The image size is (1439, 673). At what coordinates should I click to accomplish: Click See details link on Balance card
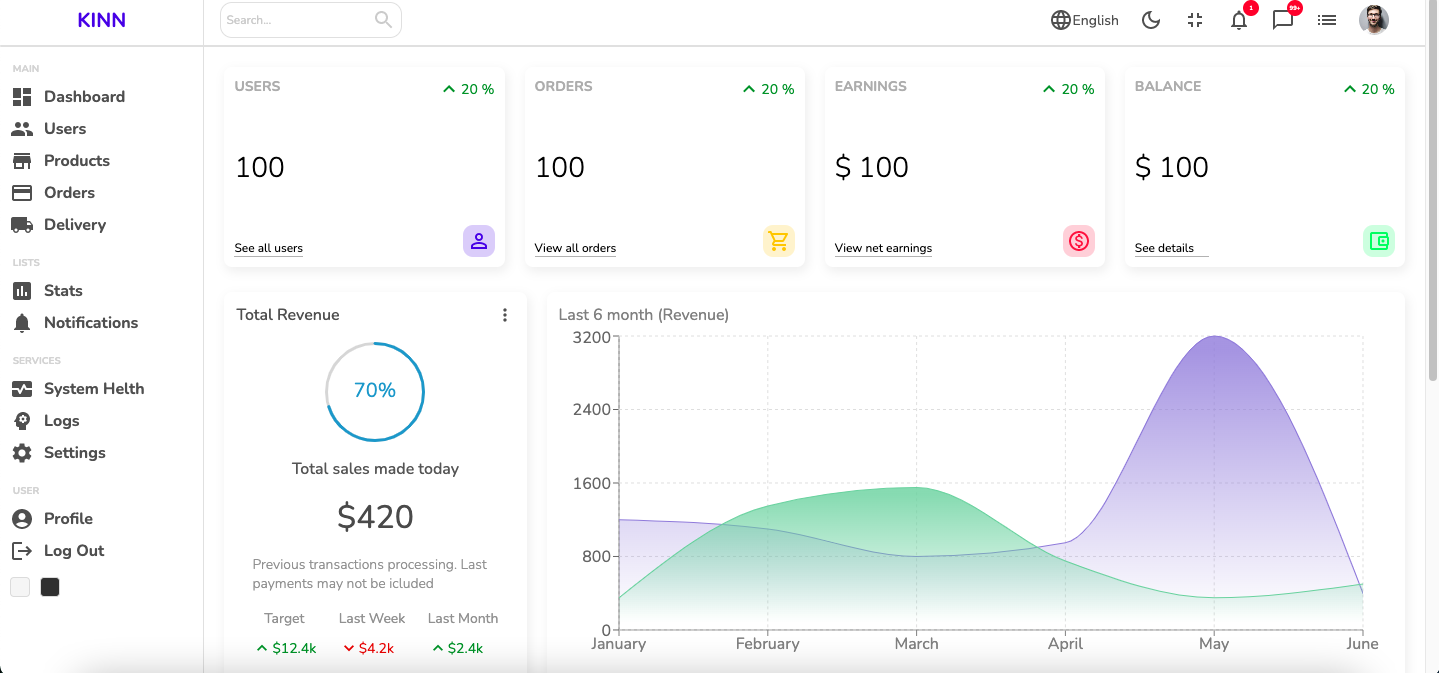point(1171,248)
